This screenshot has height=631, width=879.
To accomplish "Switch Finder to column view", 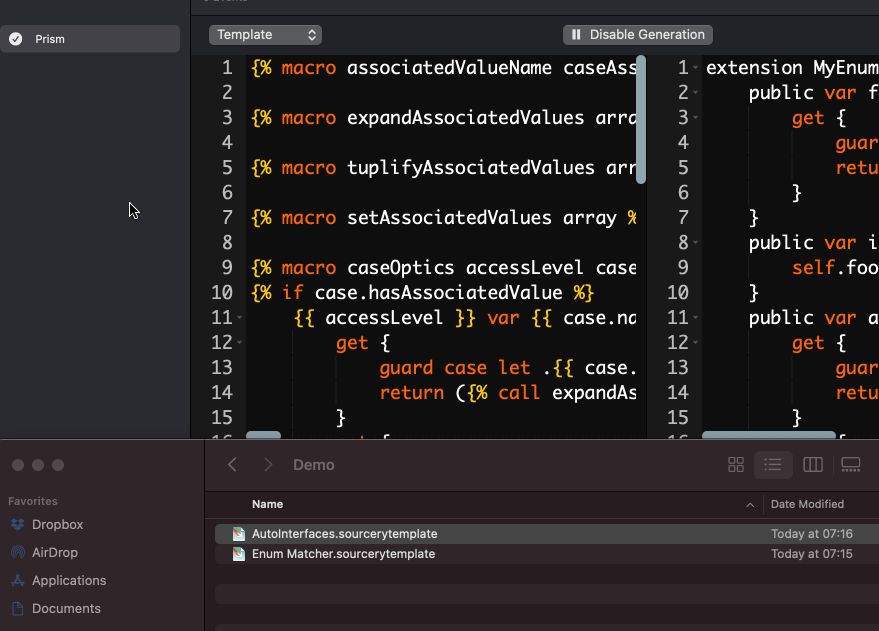I will coord(813,465).
